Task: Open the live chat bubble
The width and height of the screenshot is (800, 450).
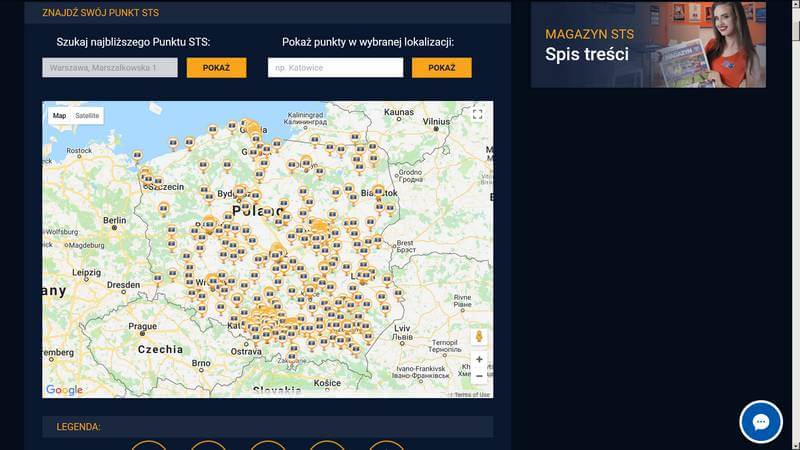Action: [x=761, y=422]
